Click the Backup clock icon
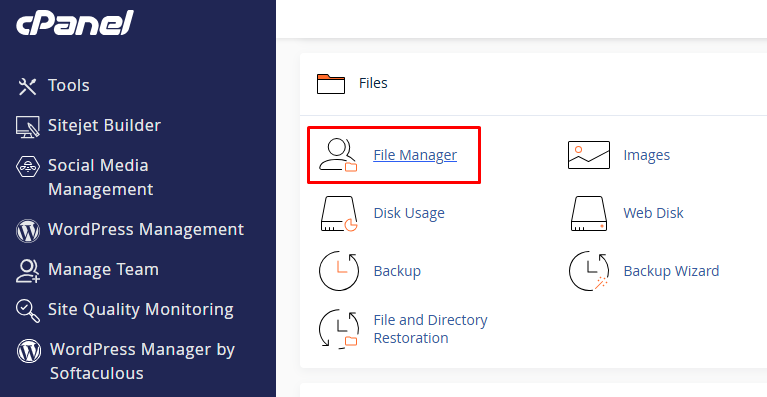767x397 pixels. point(339,271)
